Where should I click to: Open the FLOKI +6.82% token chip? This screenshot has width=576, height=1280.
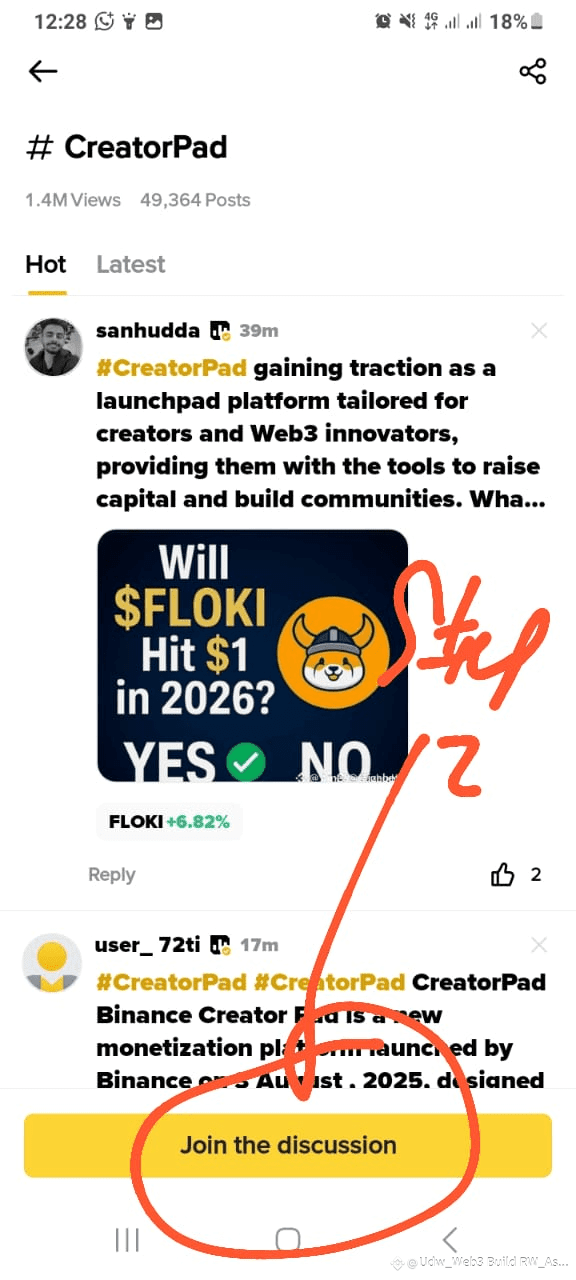170,822
